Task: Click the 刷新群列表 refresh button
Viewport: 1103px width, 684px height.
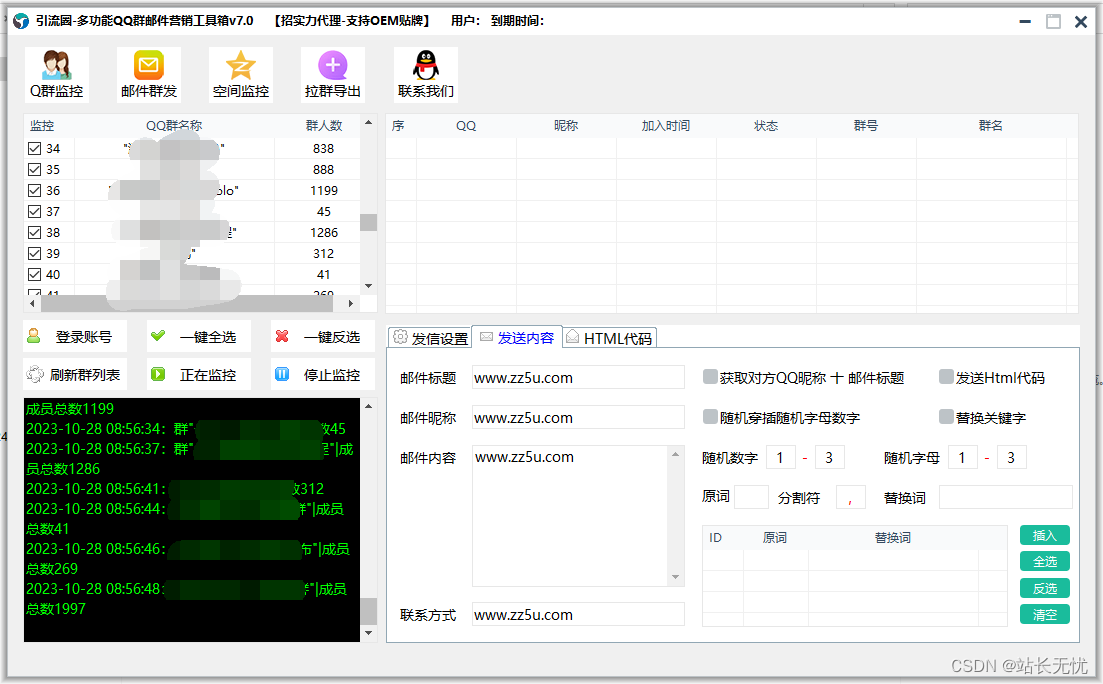Action: (75, 374)
